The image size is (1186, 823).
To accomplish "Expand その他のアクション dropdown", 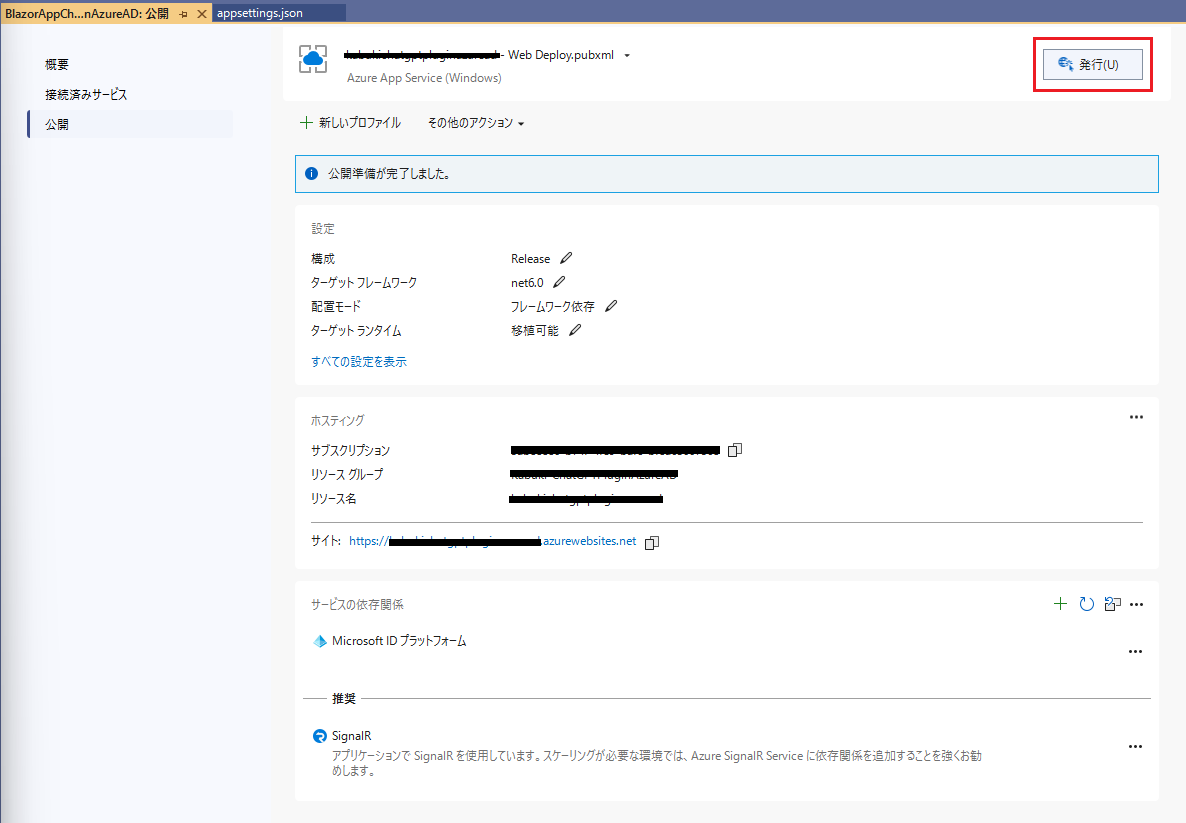I will pyautogui.click(x=476, y=123).
